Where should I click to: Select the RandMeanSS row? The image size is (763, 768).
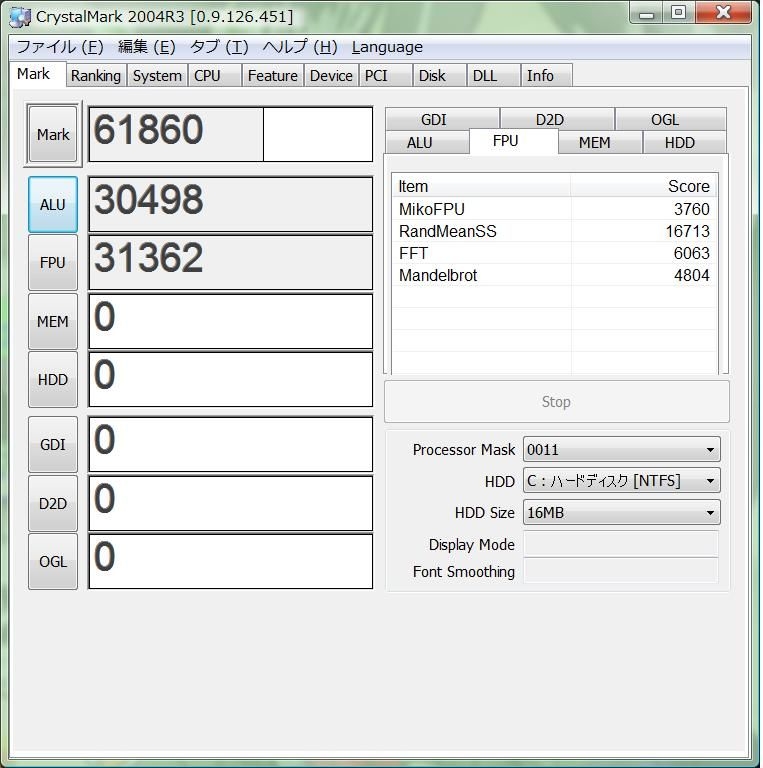coord(555,231)
